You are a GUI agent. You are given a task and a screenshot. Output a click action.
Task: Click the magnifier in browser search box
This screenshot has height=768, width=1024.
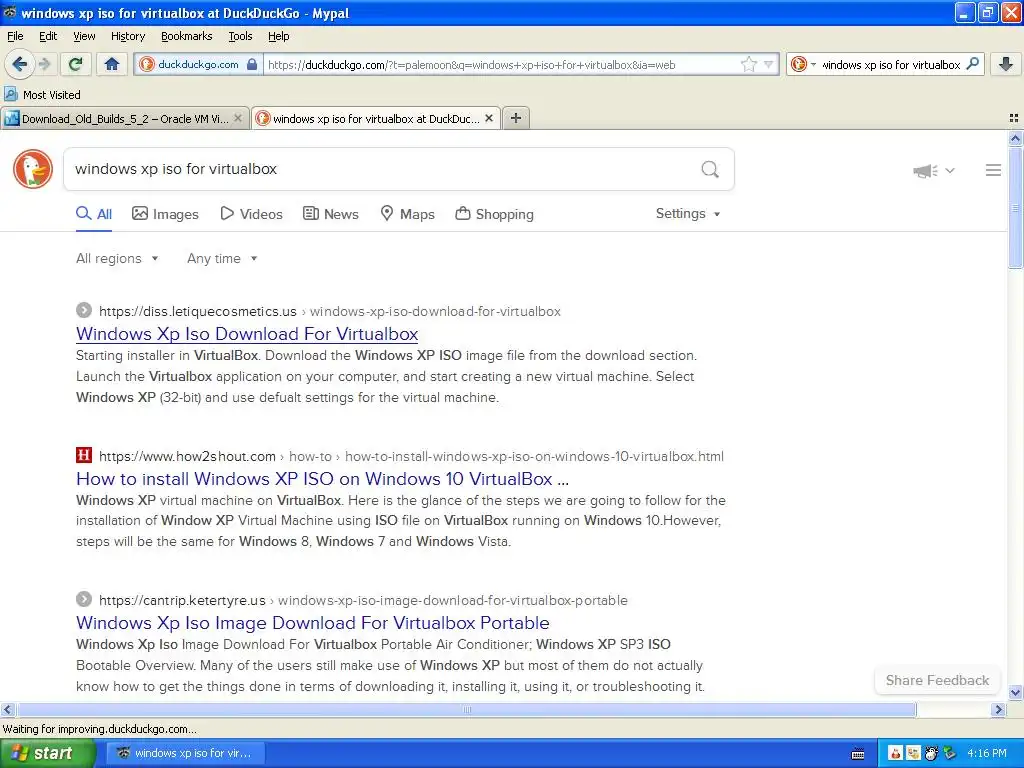pyautogui.click(x=972, y=64)
